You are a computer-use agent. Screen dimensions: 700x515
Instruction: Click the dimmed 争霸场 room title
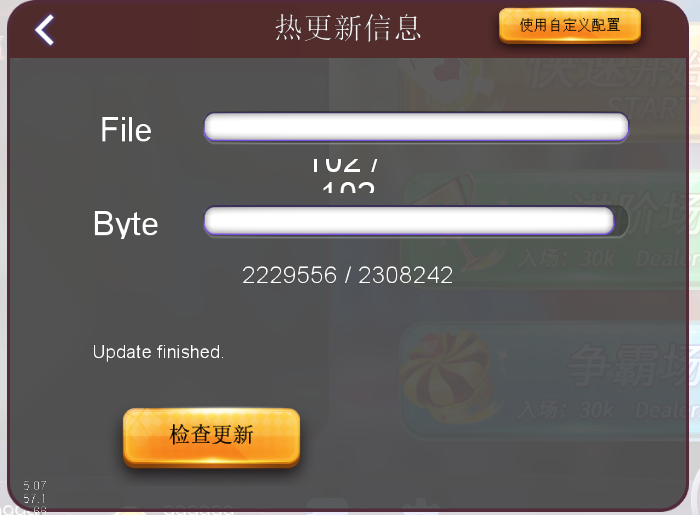click(632, 365)
